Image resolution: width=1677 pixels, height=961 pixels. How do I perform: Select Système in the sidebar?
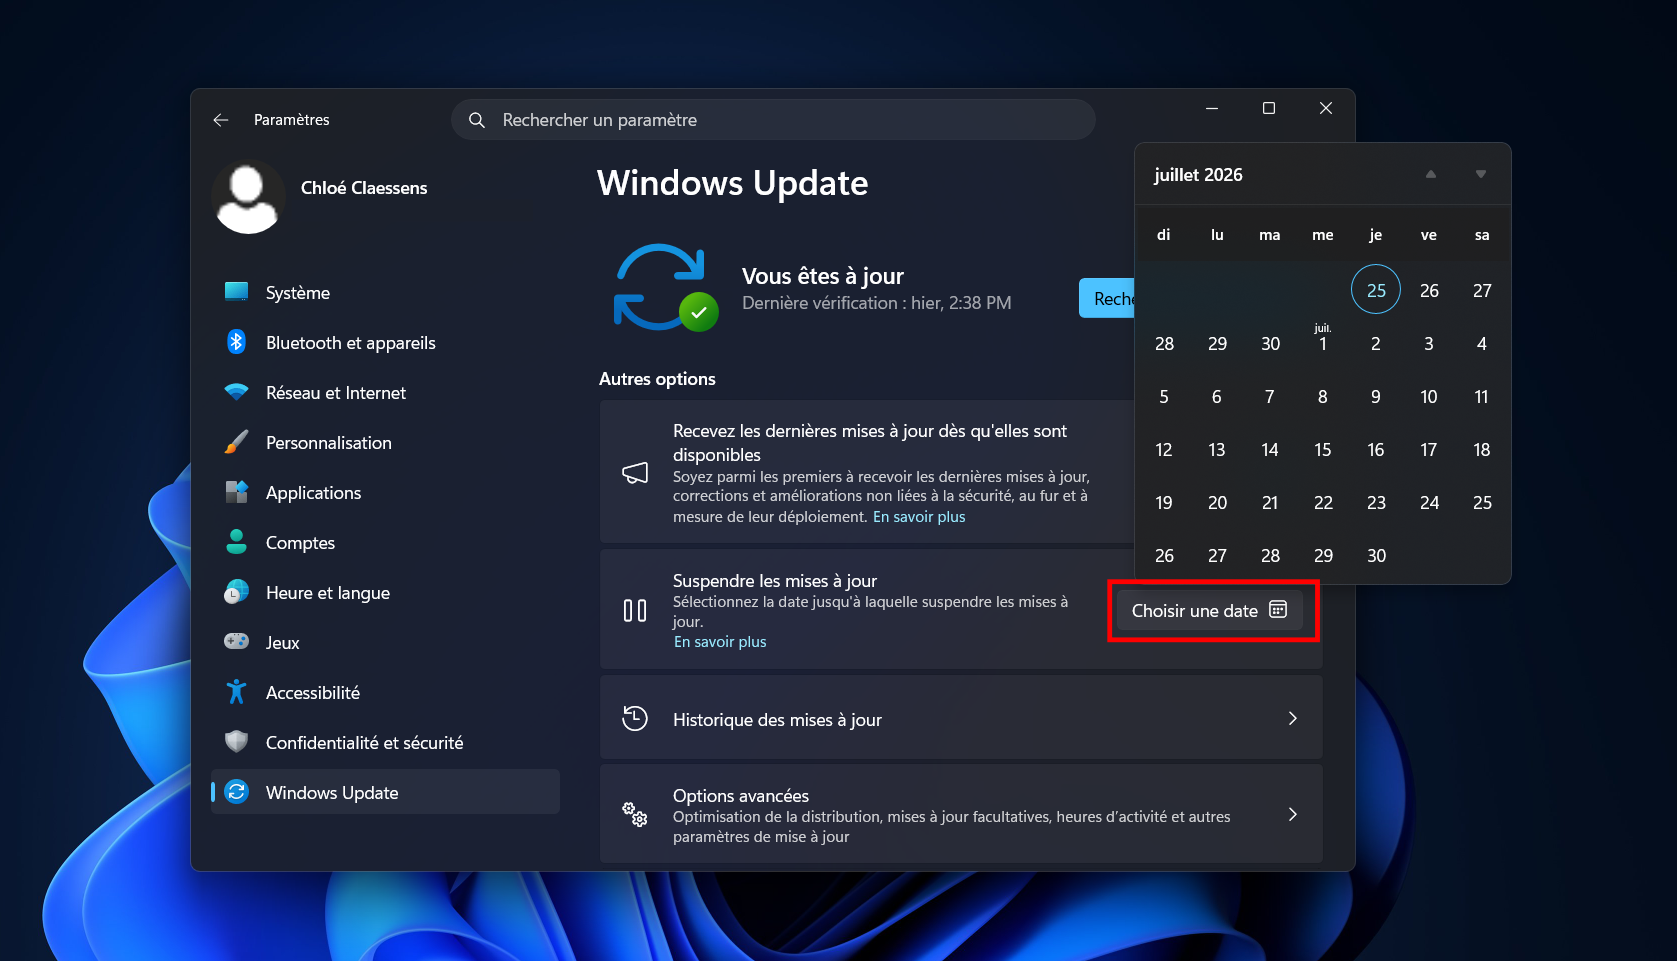(385, 292)
